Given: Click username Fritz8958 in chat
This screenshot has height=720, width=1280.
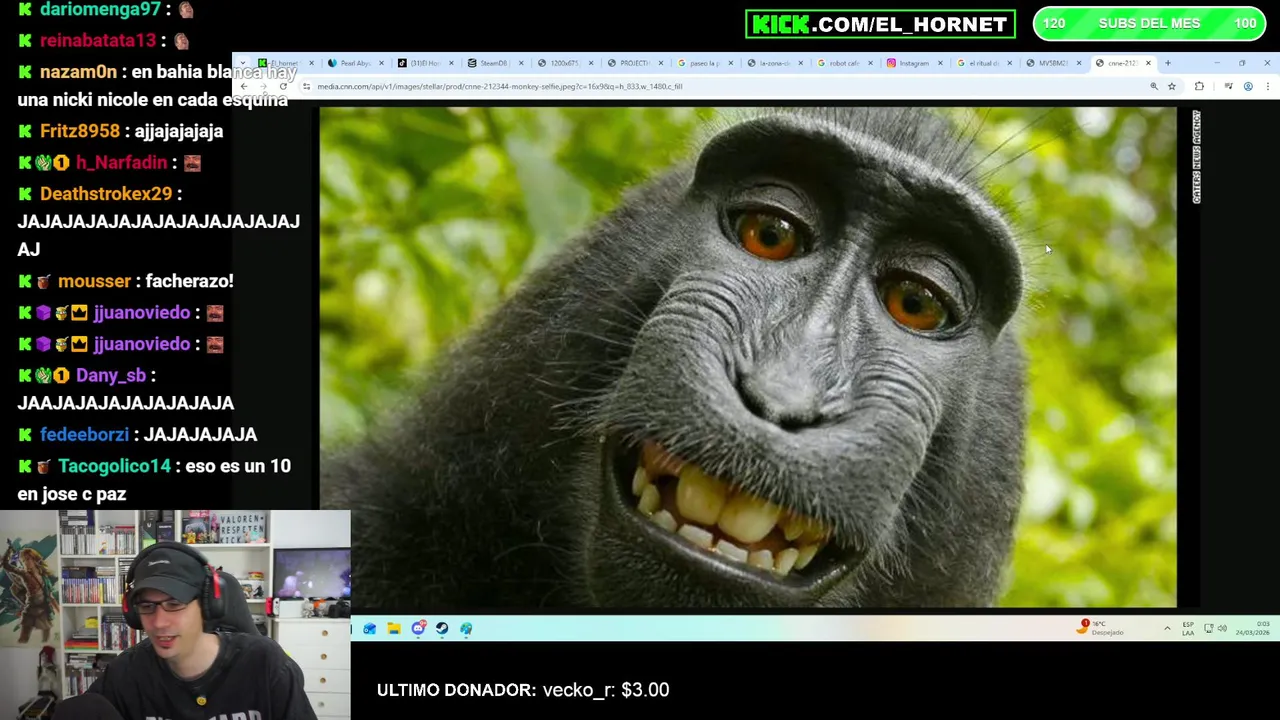Looking at the screenshot, I should (x=79, y=131).
